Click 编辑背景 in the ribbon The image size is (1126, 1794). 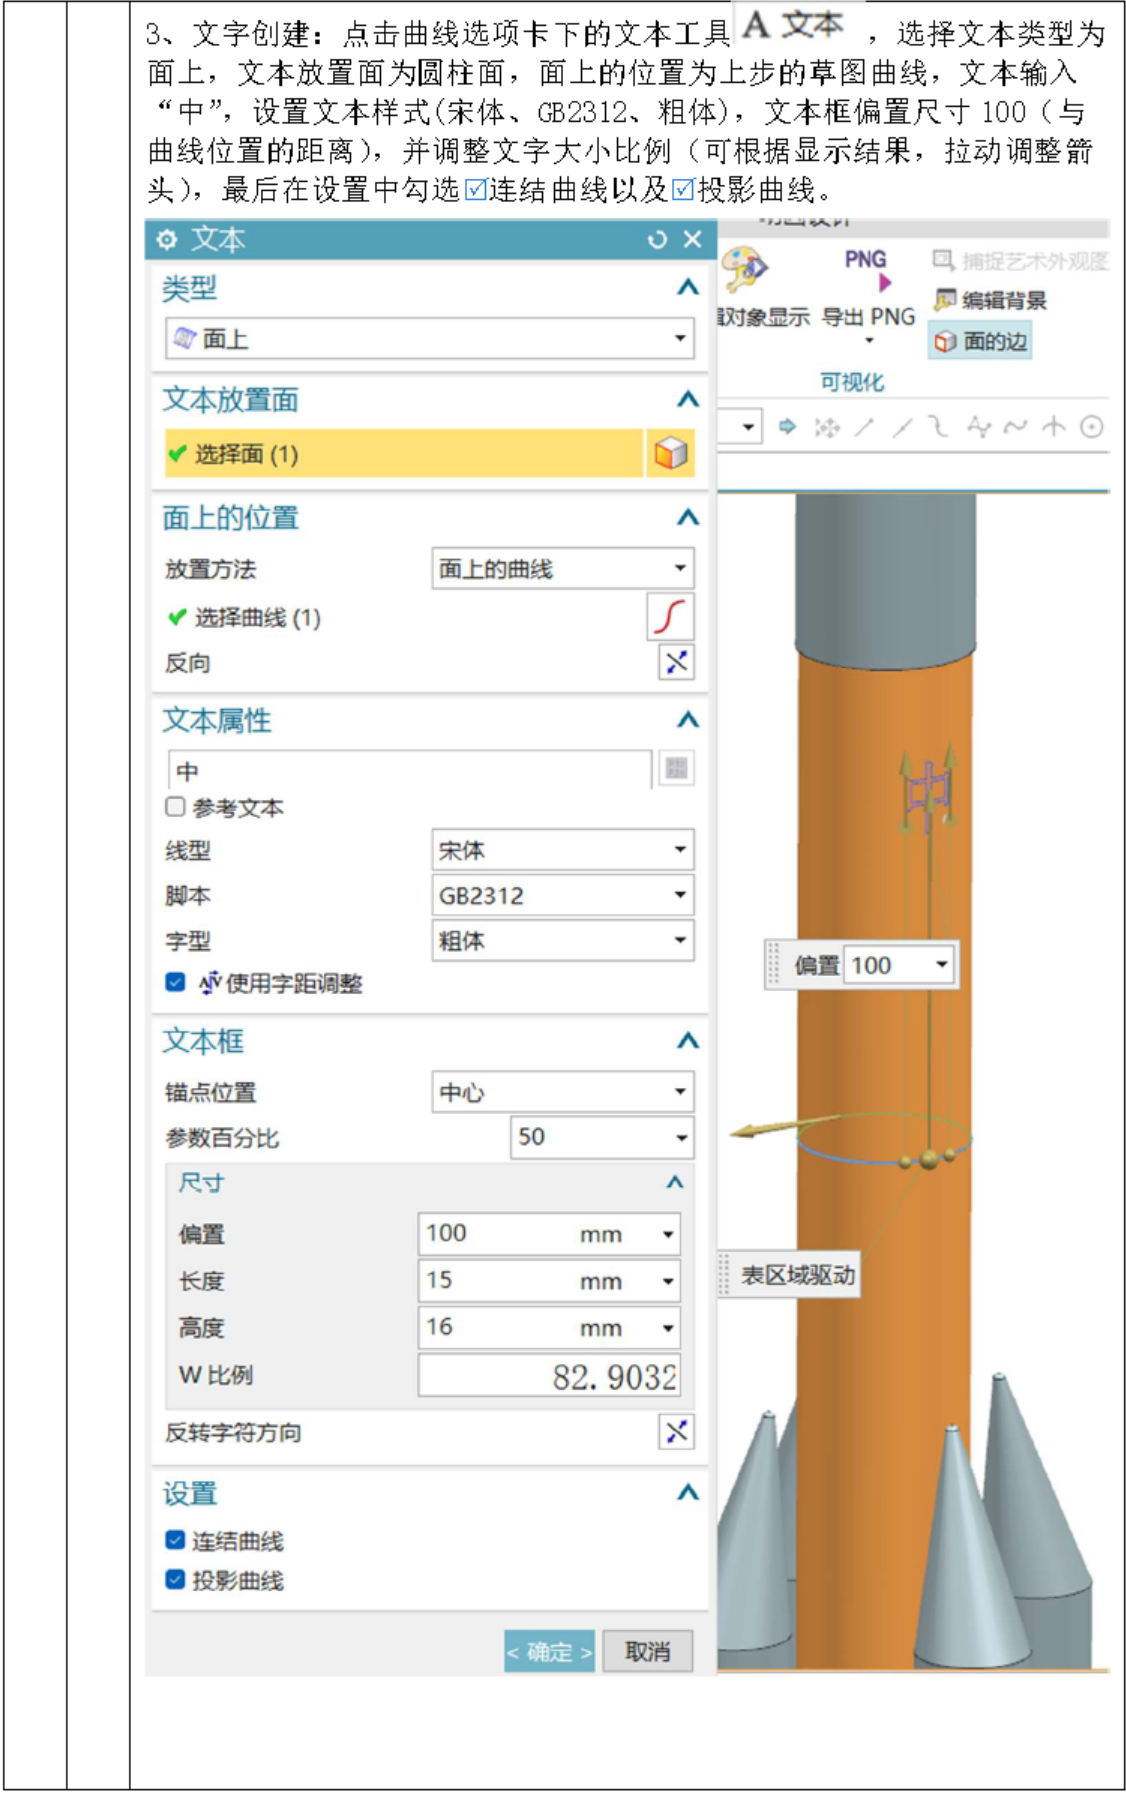point(991,300)
